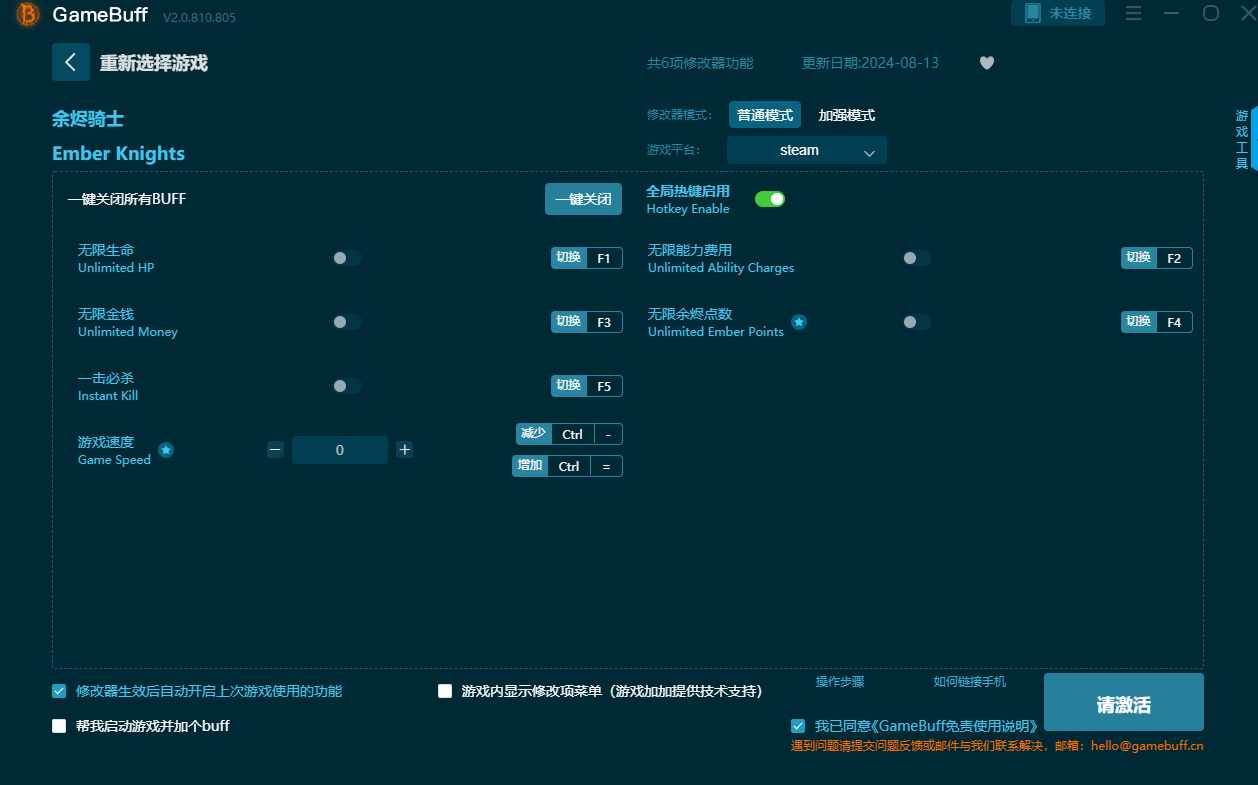1258x785 pixels.
Task: Click the 一键关闭所有BUFF label
Action: point(127,199)
